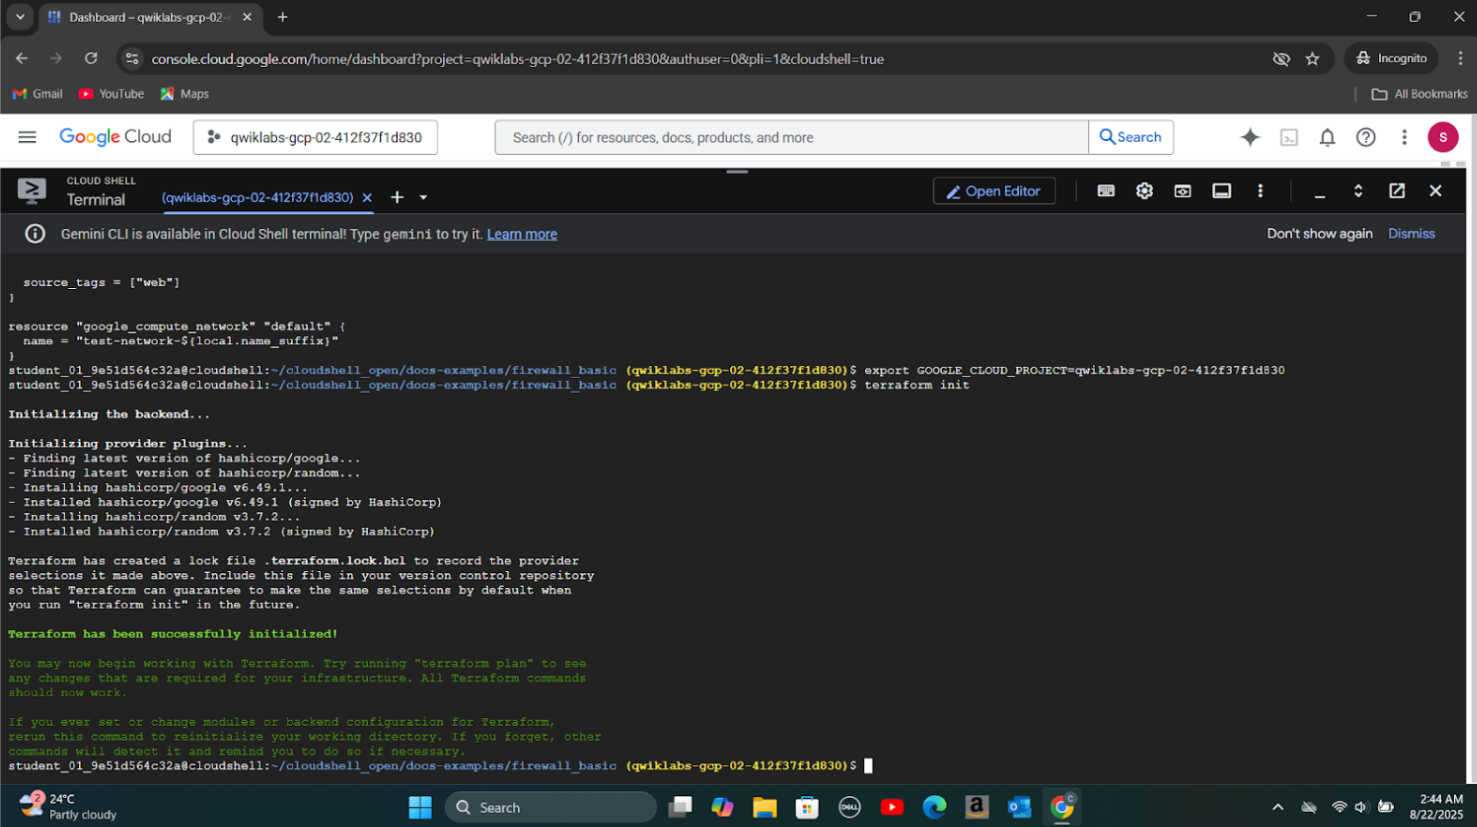The image size is (1477, 827).
Task: Open Cloud Shell in a new window
Action: click(1397, 191)
